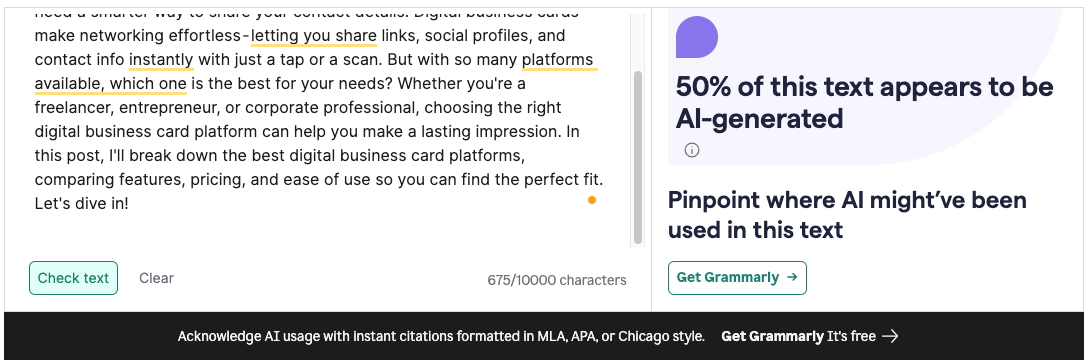
Task: Select the underlined 'letting you share' suggestion
Action: tap(313, 36)
